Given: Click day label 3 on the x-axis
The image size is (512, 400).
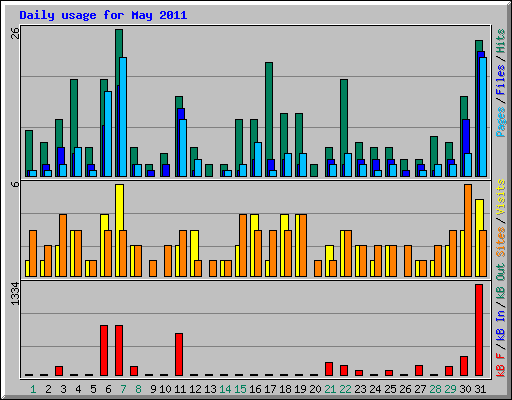Looking at the screenshot, I should point(63,389).
